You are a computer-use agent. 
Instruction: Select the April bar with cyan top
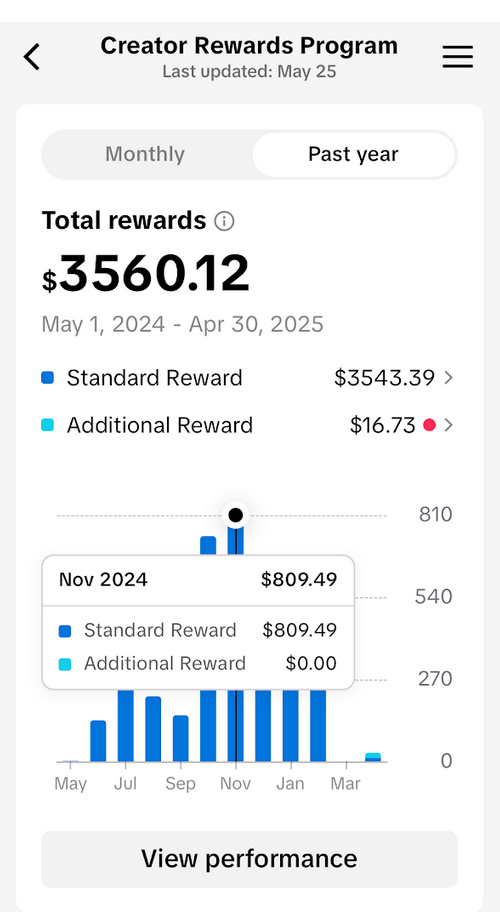[x=373, y=757]
